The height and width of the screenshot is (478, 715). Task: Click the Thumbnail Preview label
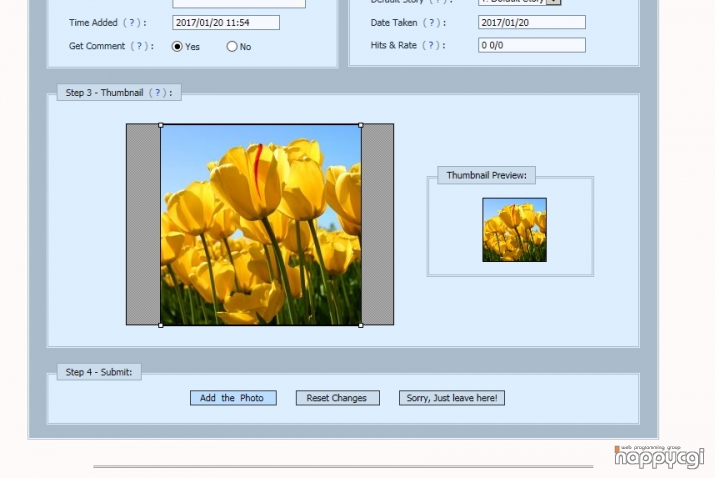click(x=487, y=175)
